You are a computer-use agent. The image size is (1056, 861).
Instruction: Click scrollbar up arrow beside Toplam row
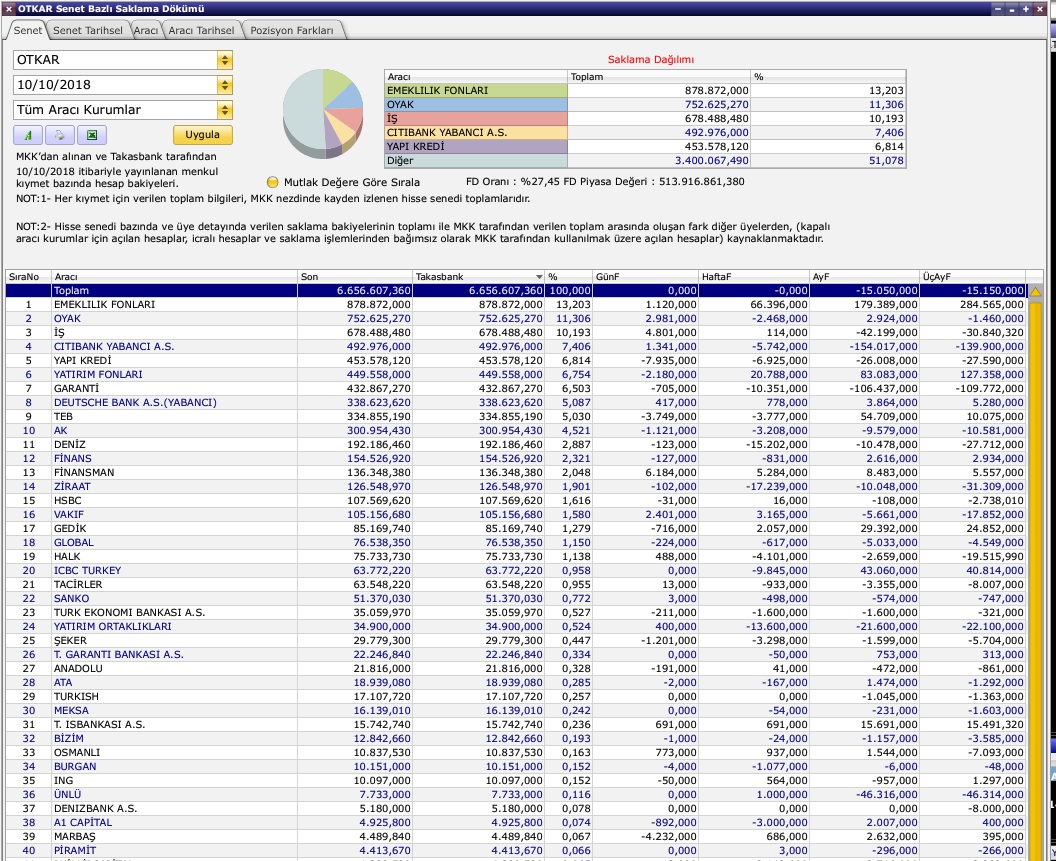pos(1035,292)
